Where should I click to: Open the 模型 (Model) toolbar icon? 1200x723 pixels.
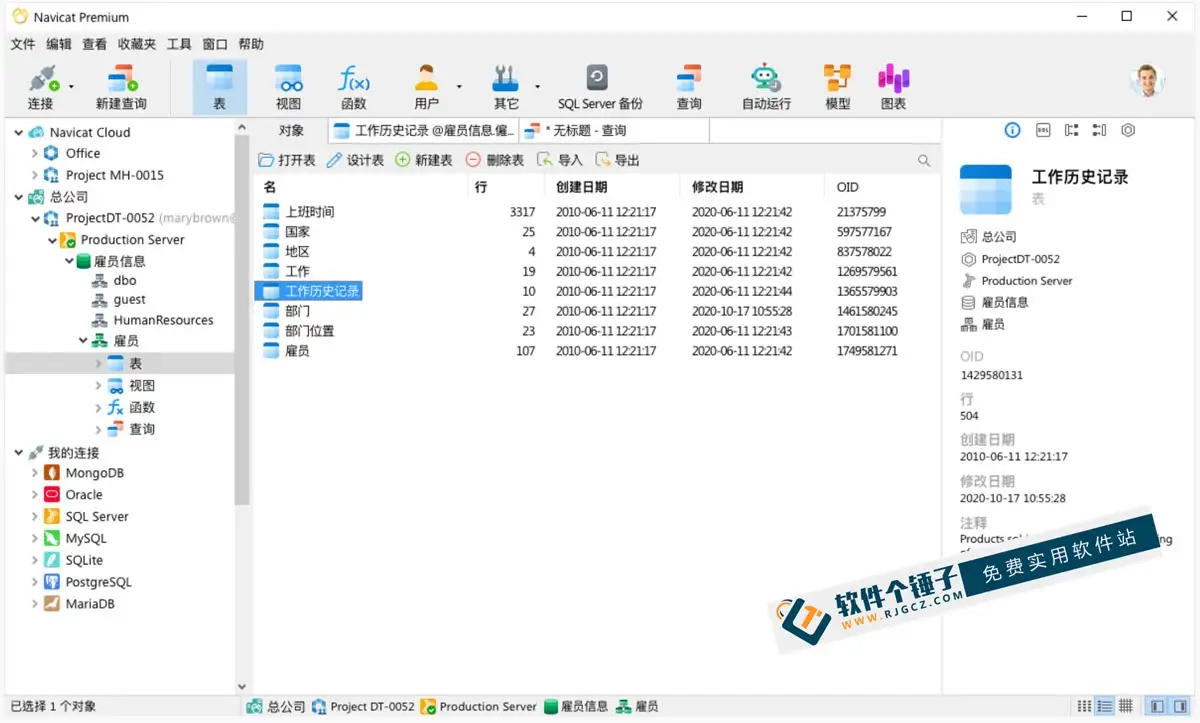837,87
